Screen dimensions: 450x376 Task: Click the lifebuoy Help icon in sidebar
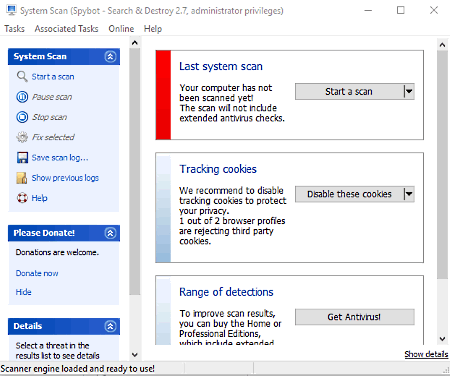pos(22,198)
